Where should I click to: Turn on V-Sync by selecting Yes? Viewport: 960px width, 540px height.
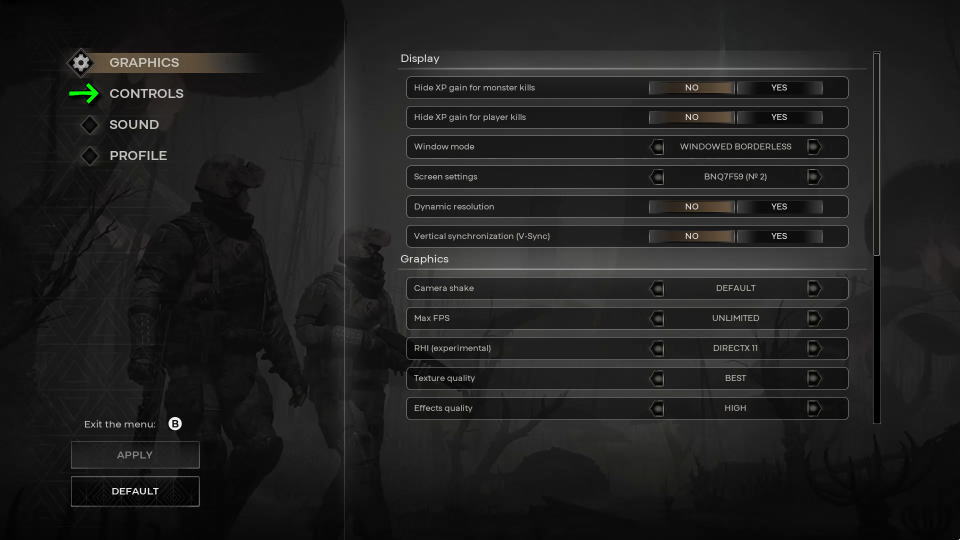click(779, 236)
